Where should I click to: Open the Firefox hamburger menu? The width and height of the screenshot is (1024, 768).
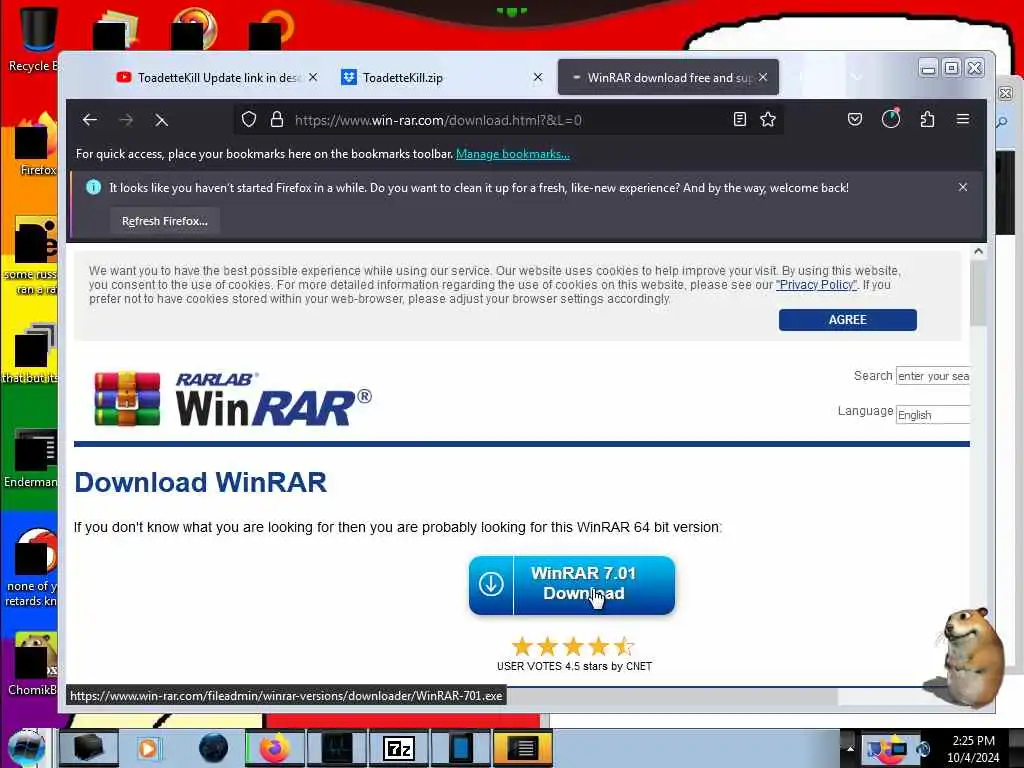963,120
